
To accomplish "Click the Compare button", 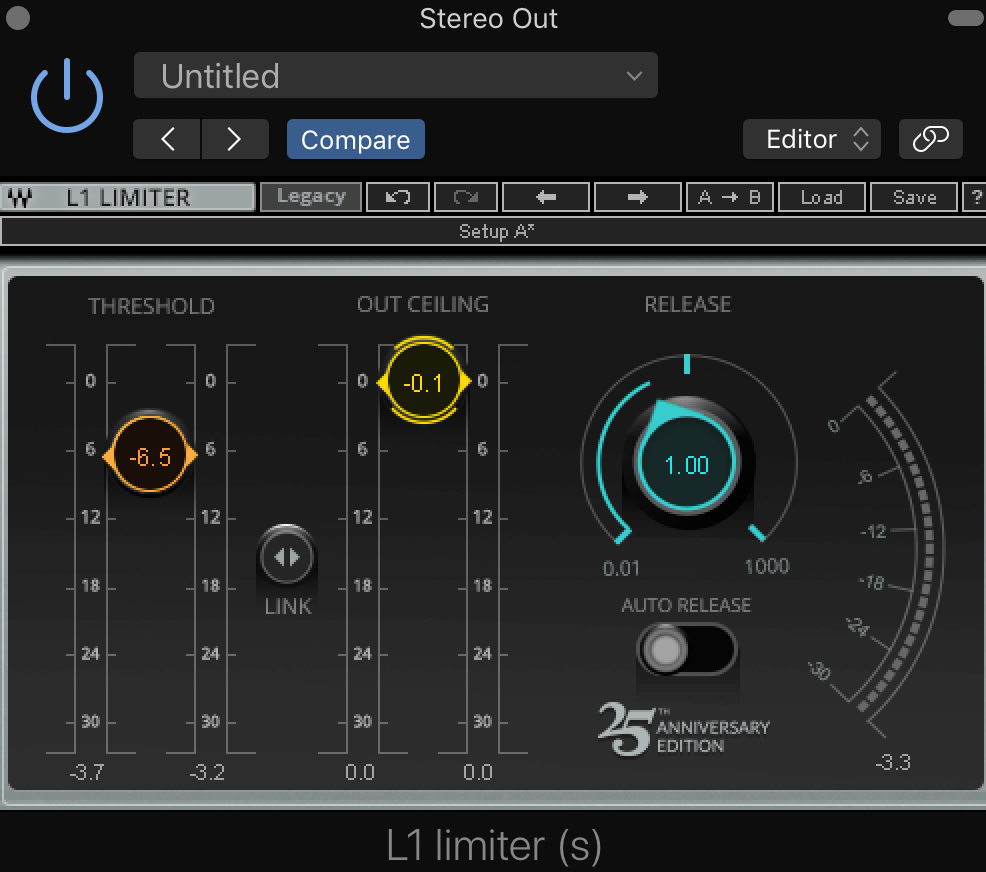I will coord(355,139).
